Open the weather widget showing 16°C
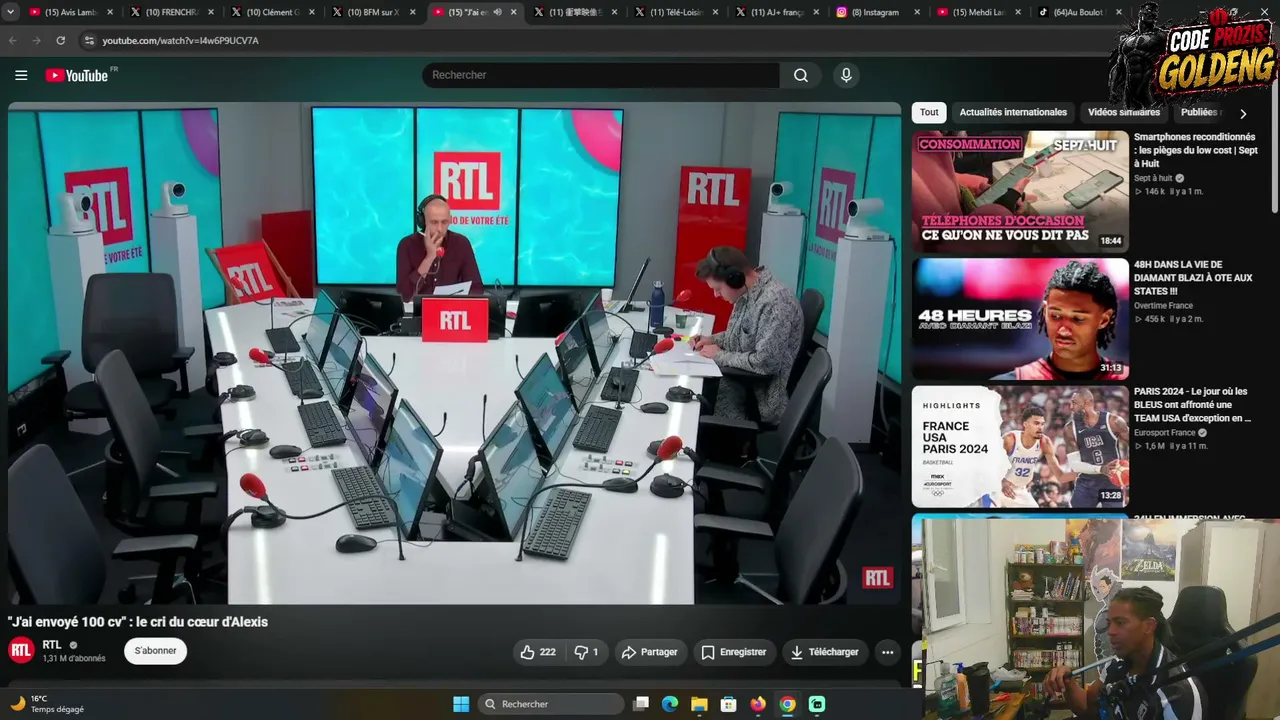1280x720 pixels. click(47, 704)
